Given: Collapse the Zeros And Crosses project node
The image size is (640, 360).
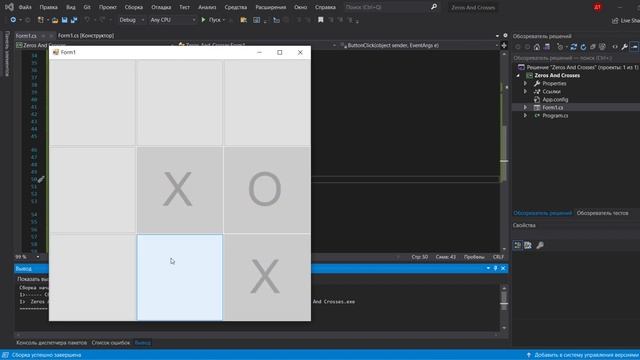Looking at the screenshot, I should [x=518, y=76].
